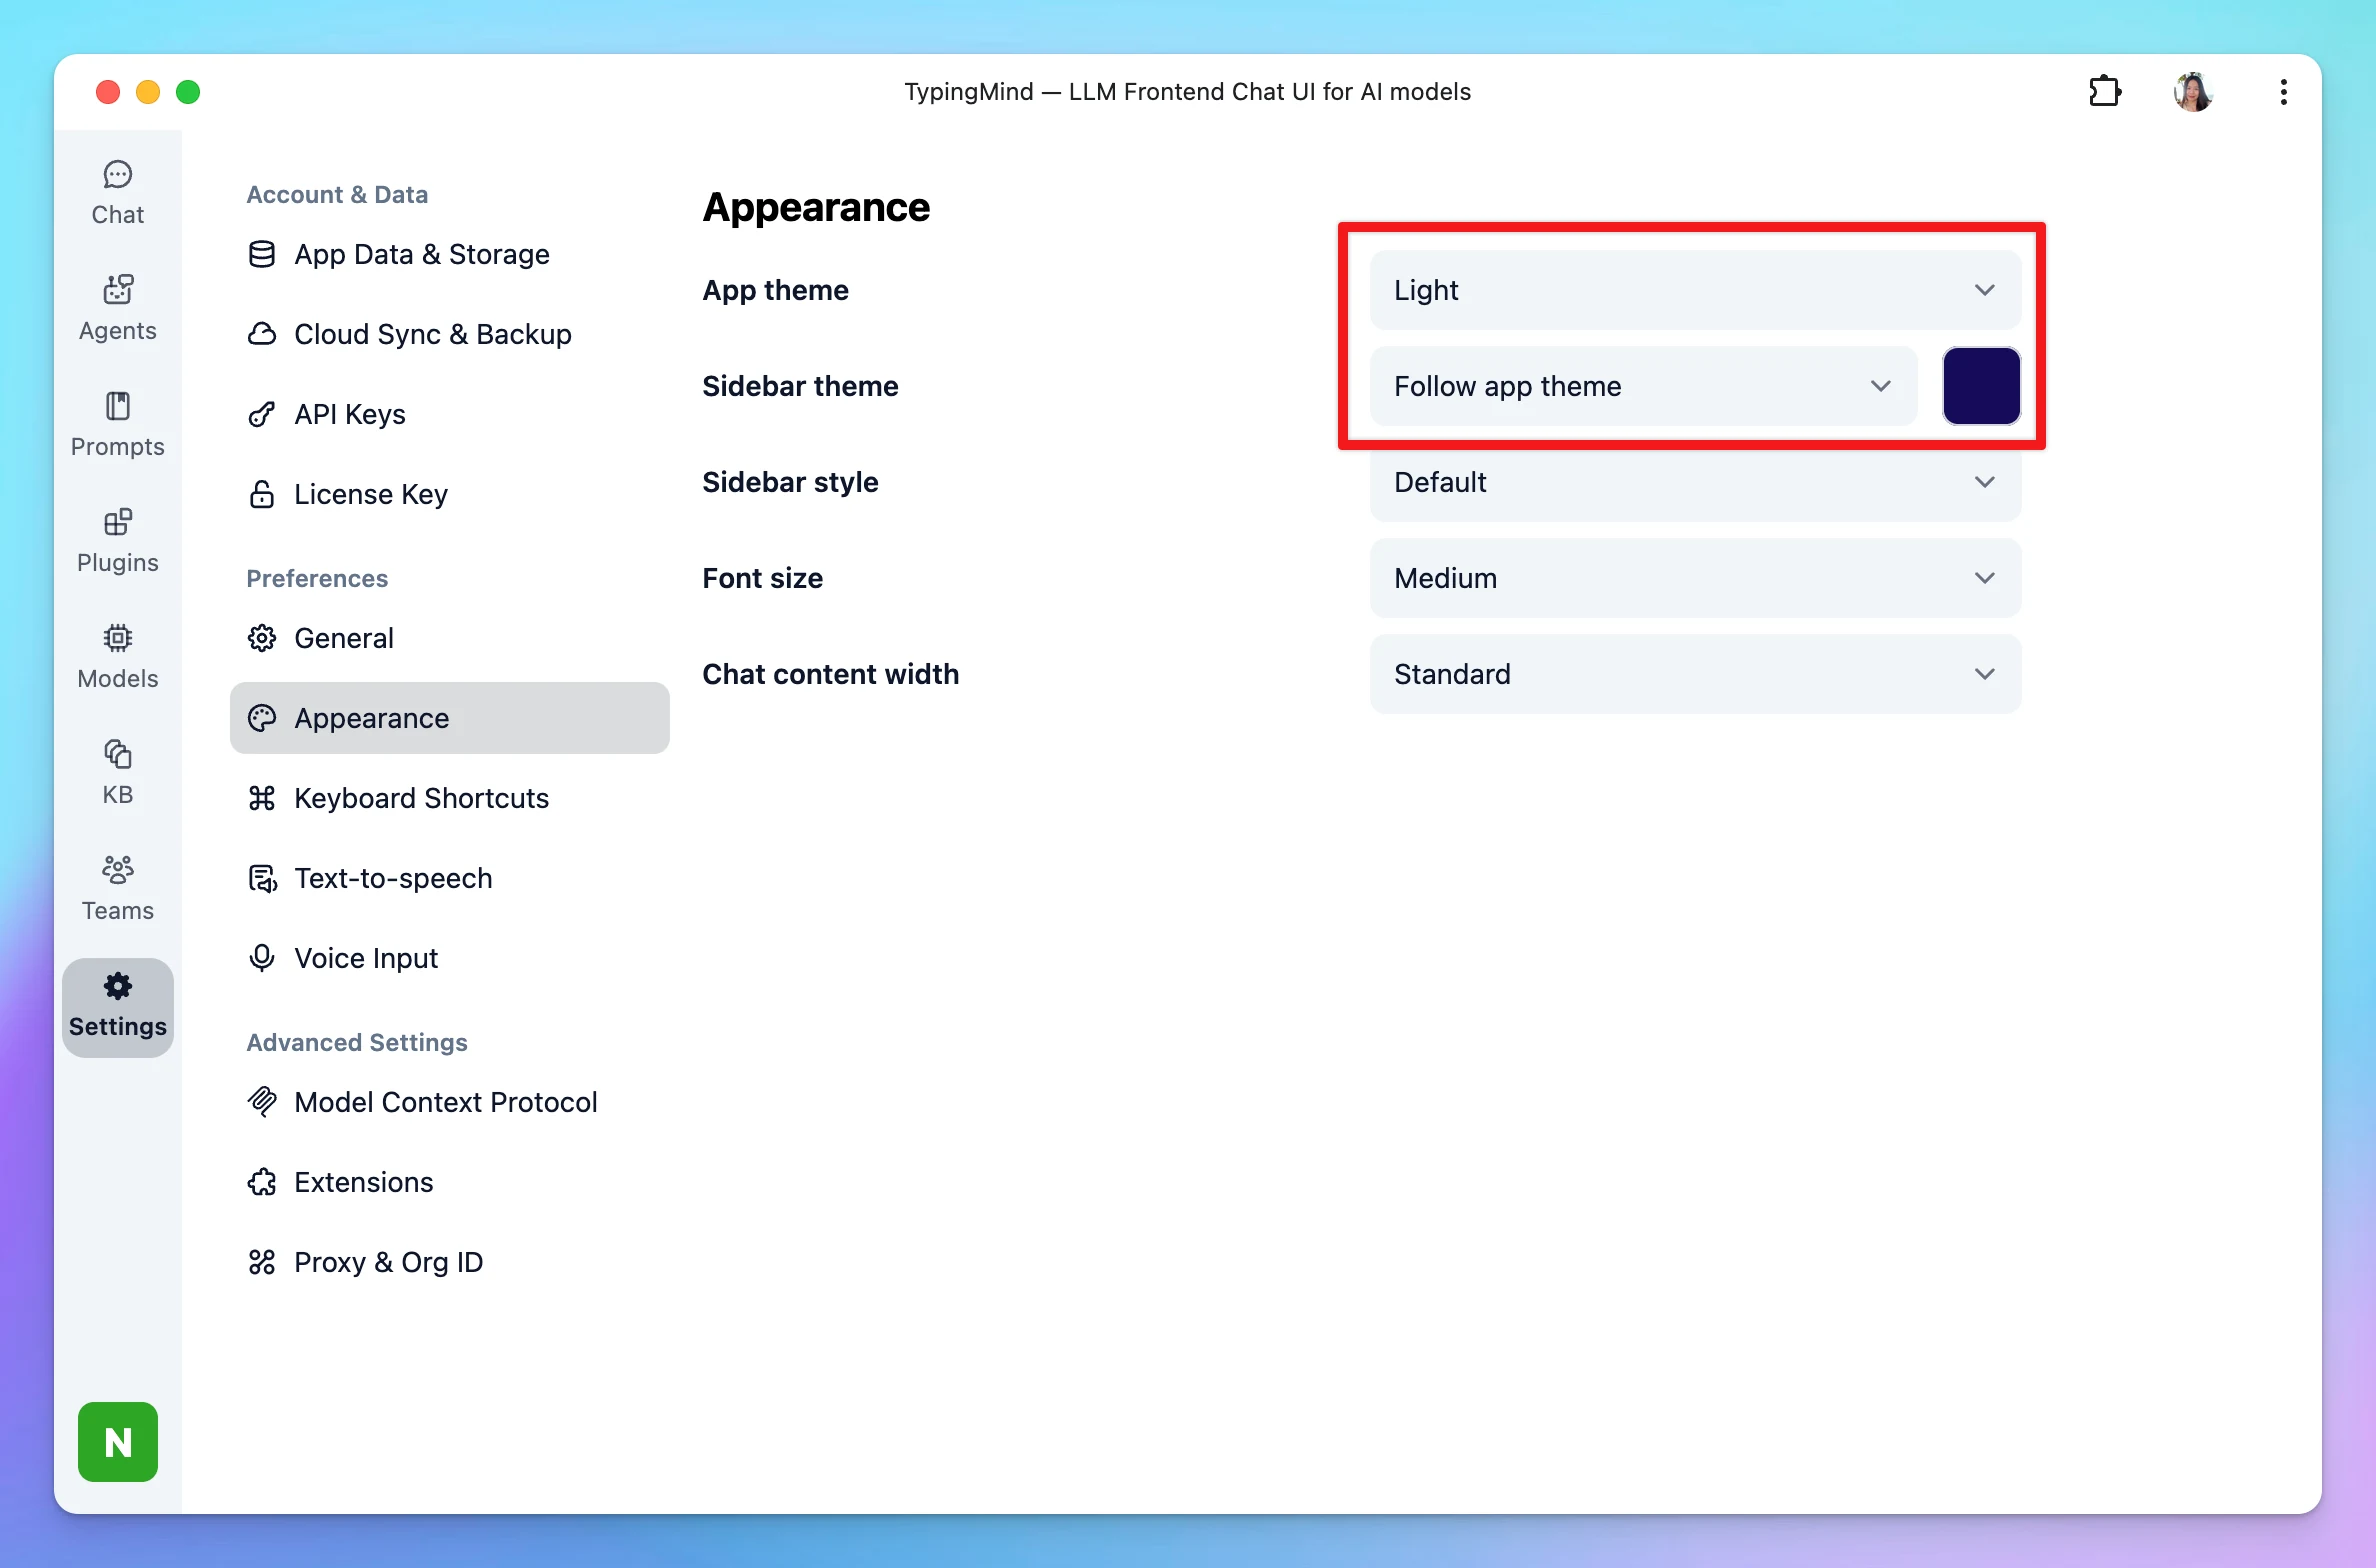Expand the App theme dropdown showing Light
2376x1568 pixels.
click(1695, 290)
